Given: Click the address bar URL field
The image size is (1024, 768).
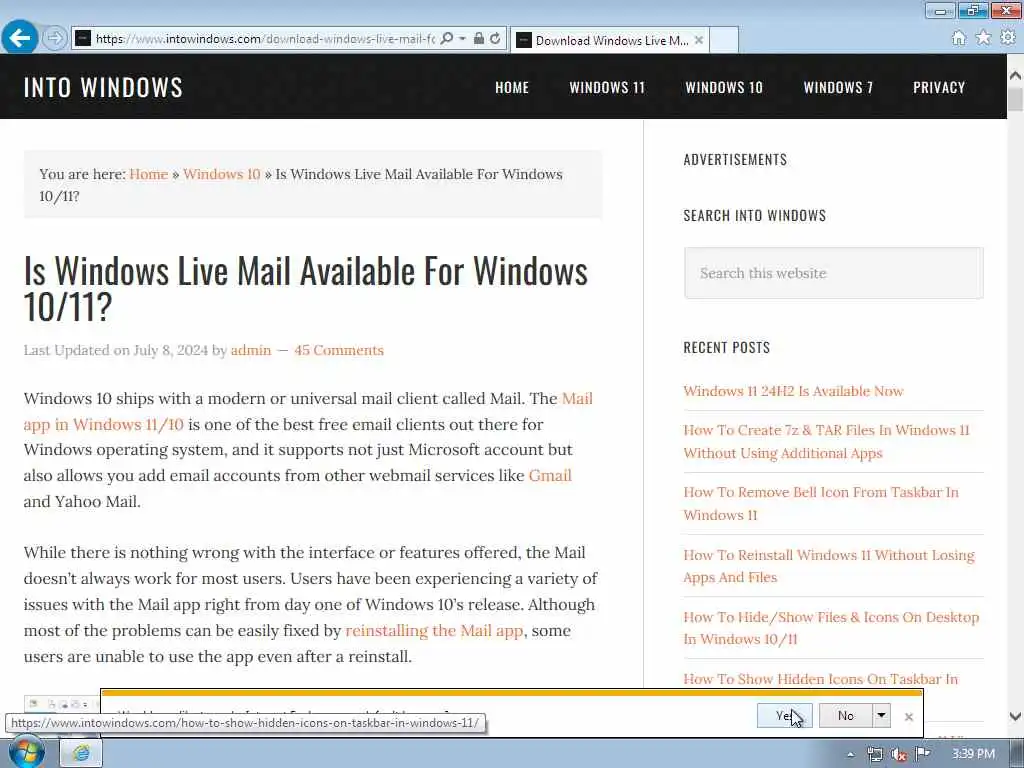Looking at the screenshot, I should [264, 39].
